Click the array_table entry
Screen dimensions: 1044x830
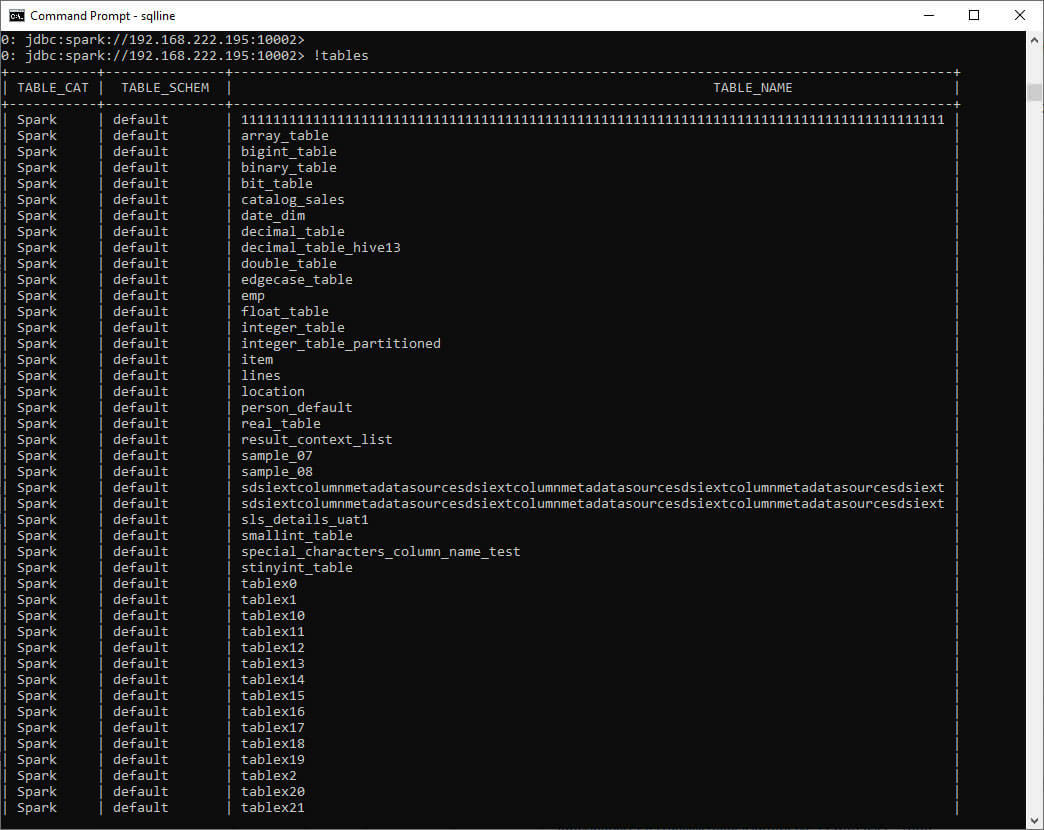coord(284,135)
